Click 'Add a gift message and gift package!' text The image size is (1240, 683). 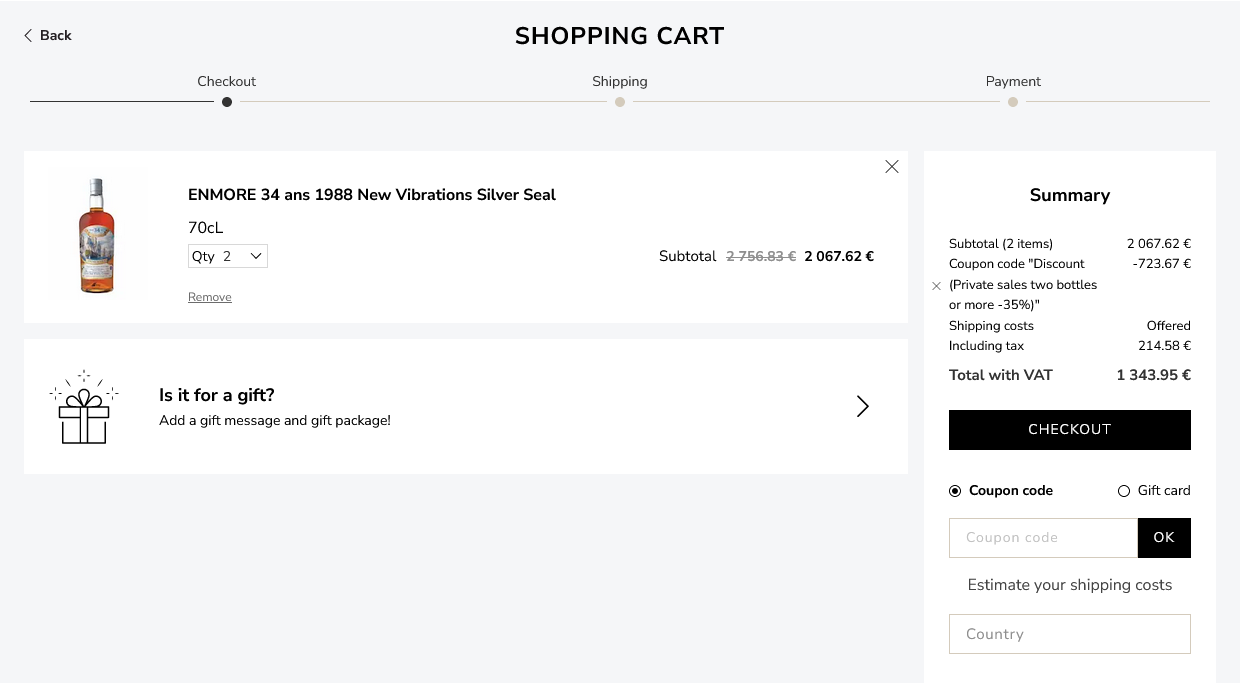(x=275, y=421)
